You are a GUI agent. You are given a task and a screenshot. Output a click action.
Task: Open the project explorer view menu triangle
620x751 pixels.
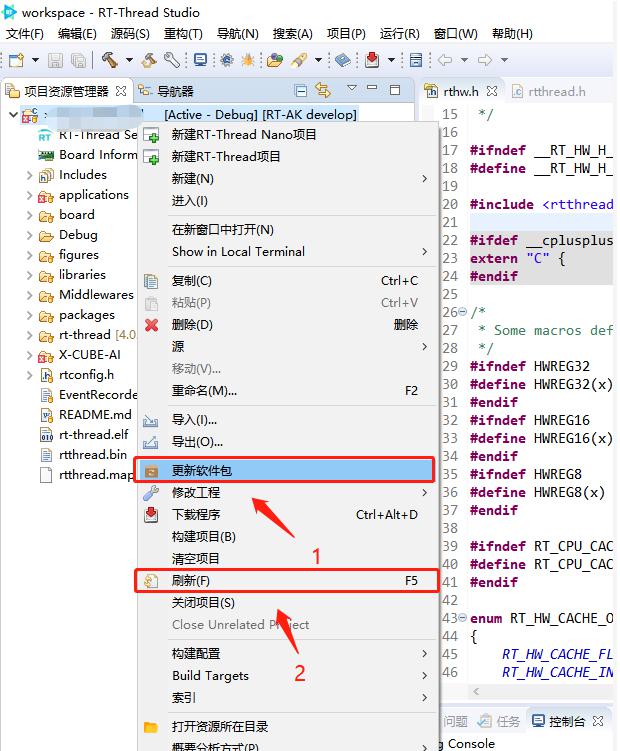(x=352, y=88)
